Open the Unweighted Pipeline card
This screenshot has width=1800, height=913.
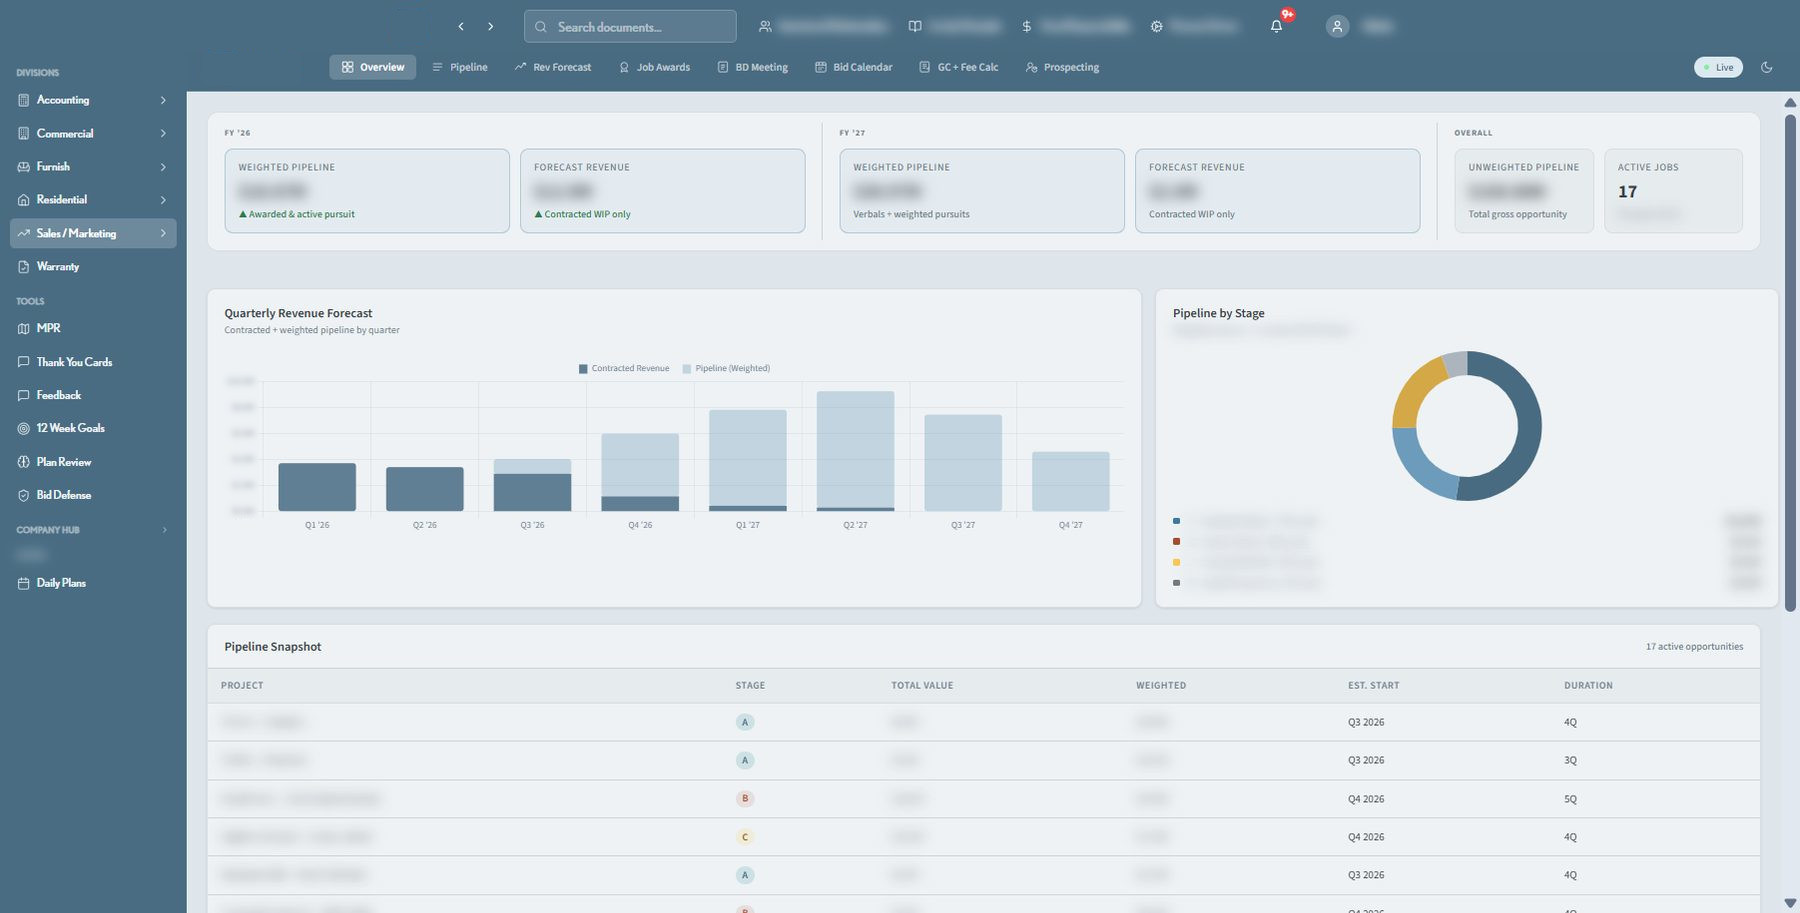point(1524,191)
